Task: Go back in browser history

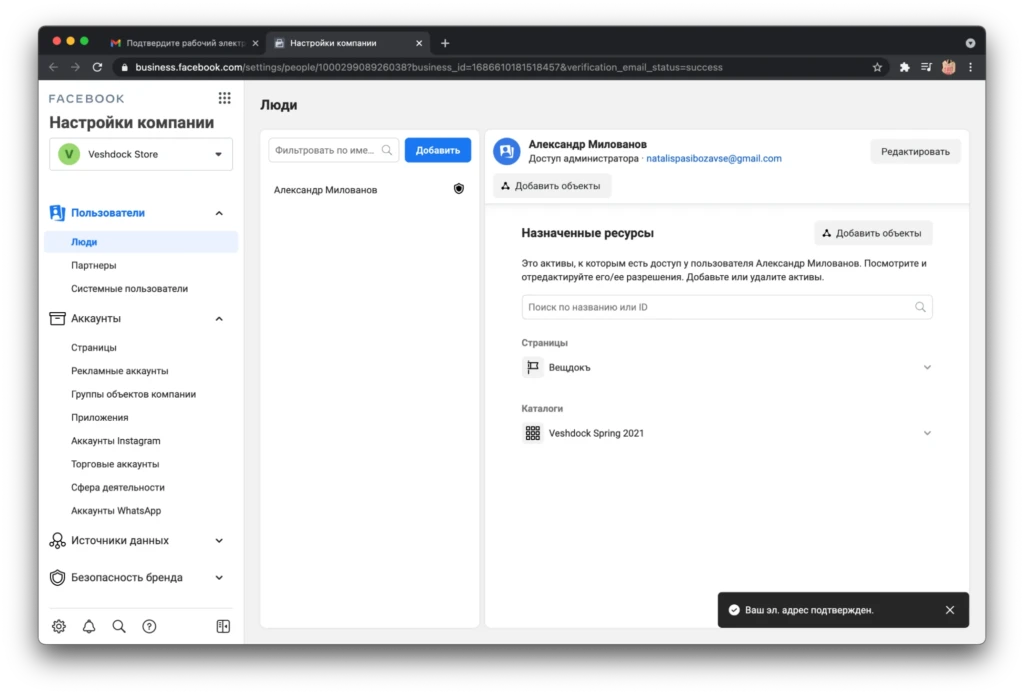Action: [54, 67]
